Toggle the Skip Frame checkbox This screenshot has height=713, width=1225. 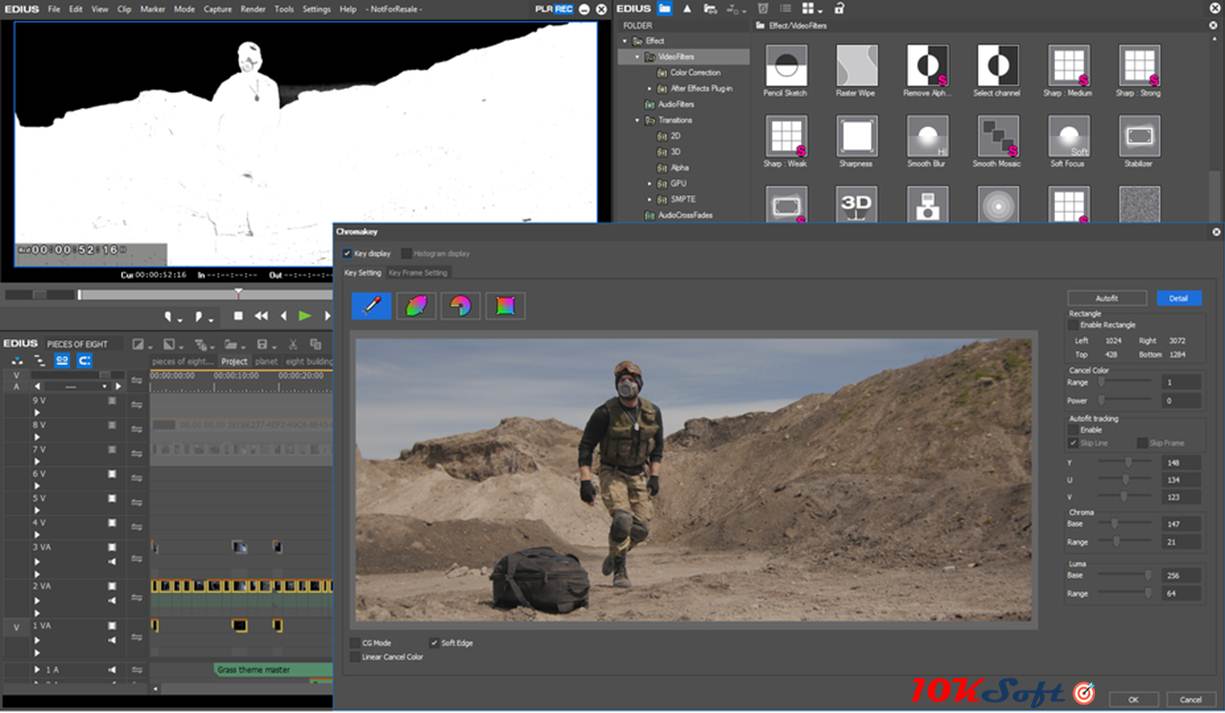tap(1142, 443)
